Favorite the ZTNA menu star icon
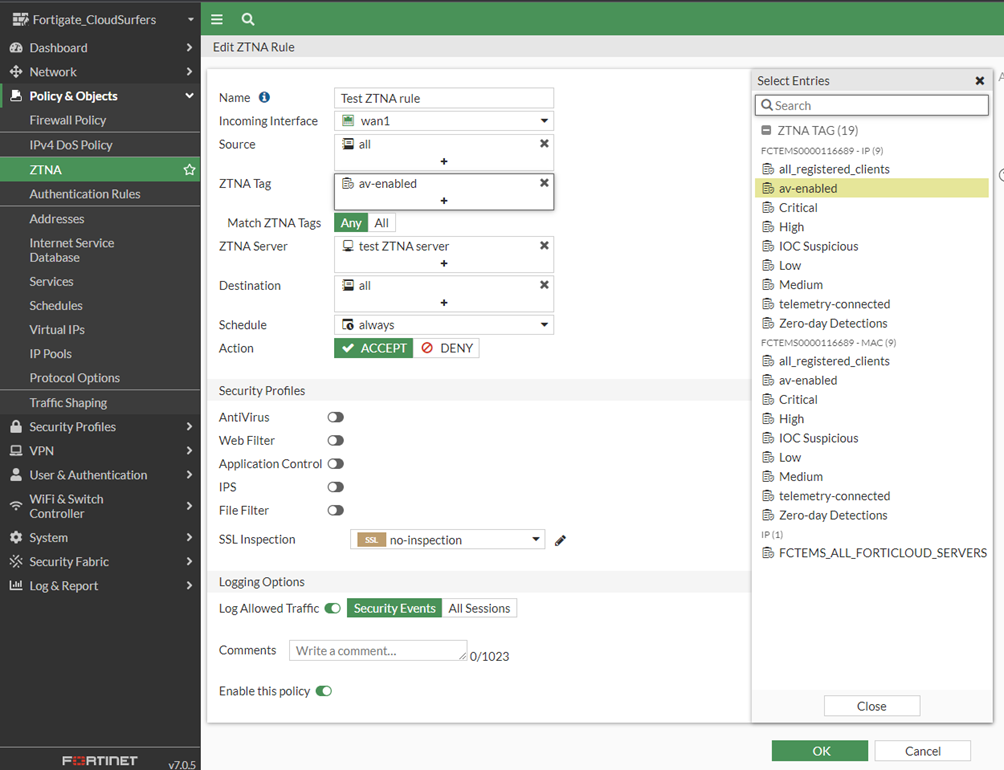 coord(189,170)
